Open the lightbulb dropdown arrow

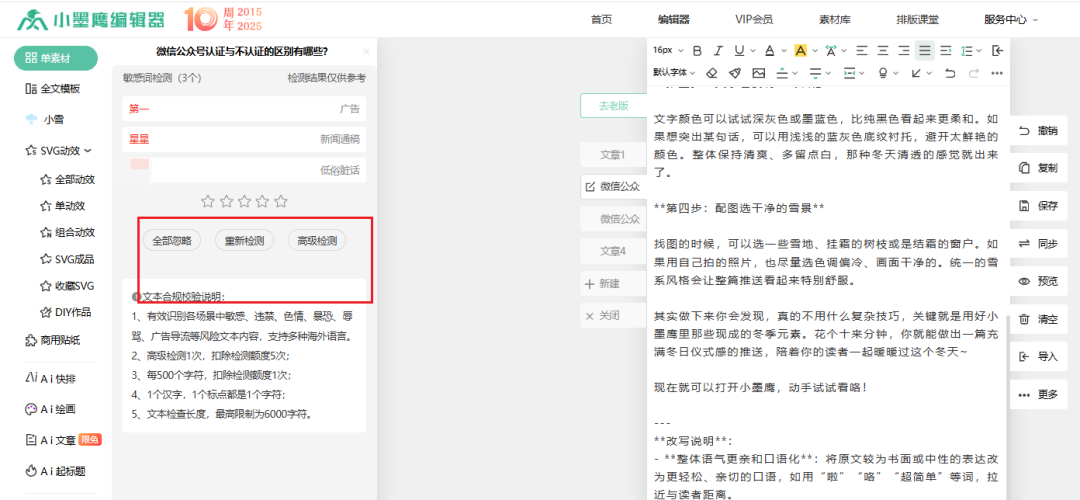897,72
